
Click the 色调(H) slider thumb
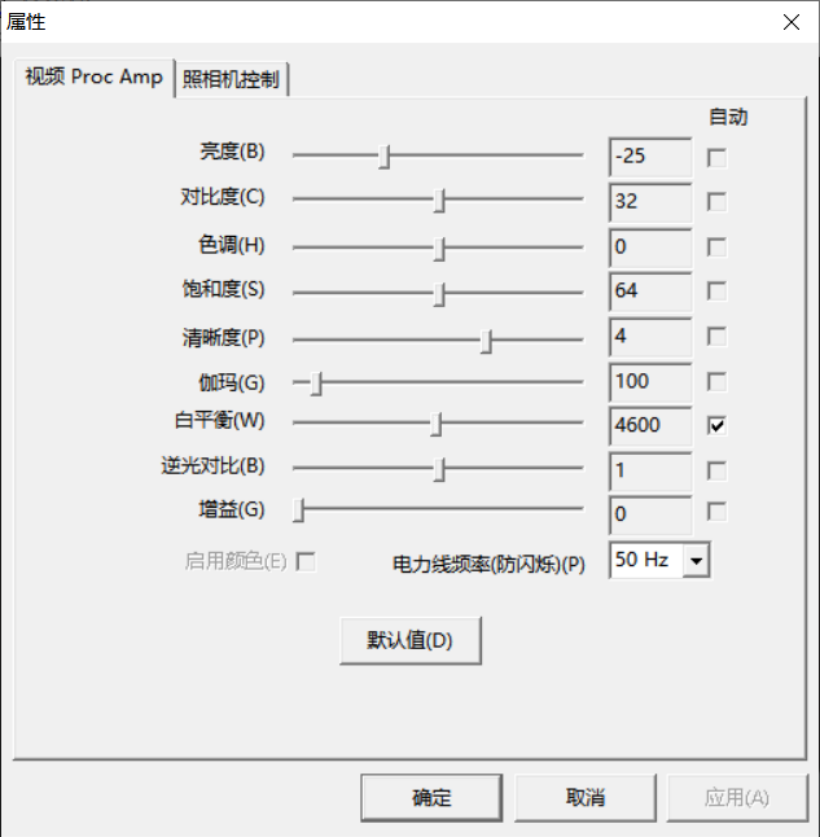click(x=439, y=248)
